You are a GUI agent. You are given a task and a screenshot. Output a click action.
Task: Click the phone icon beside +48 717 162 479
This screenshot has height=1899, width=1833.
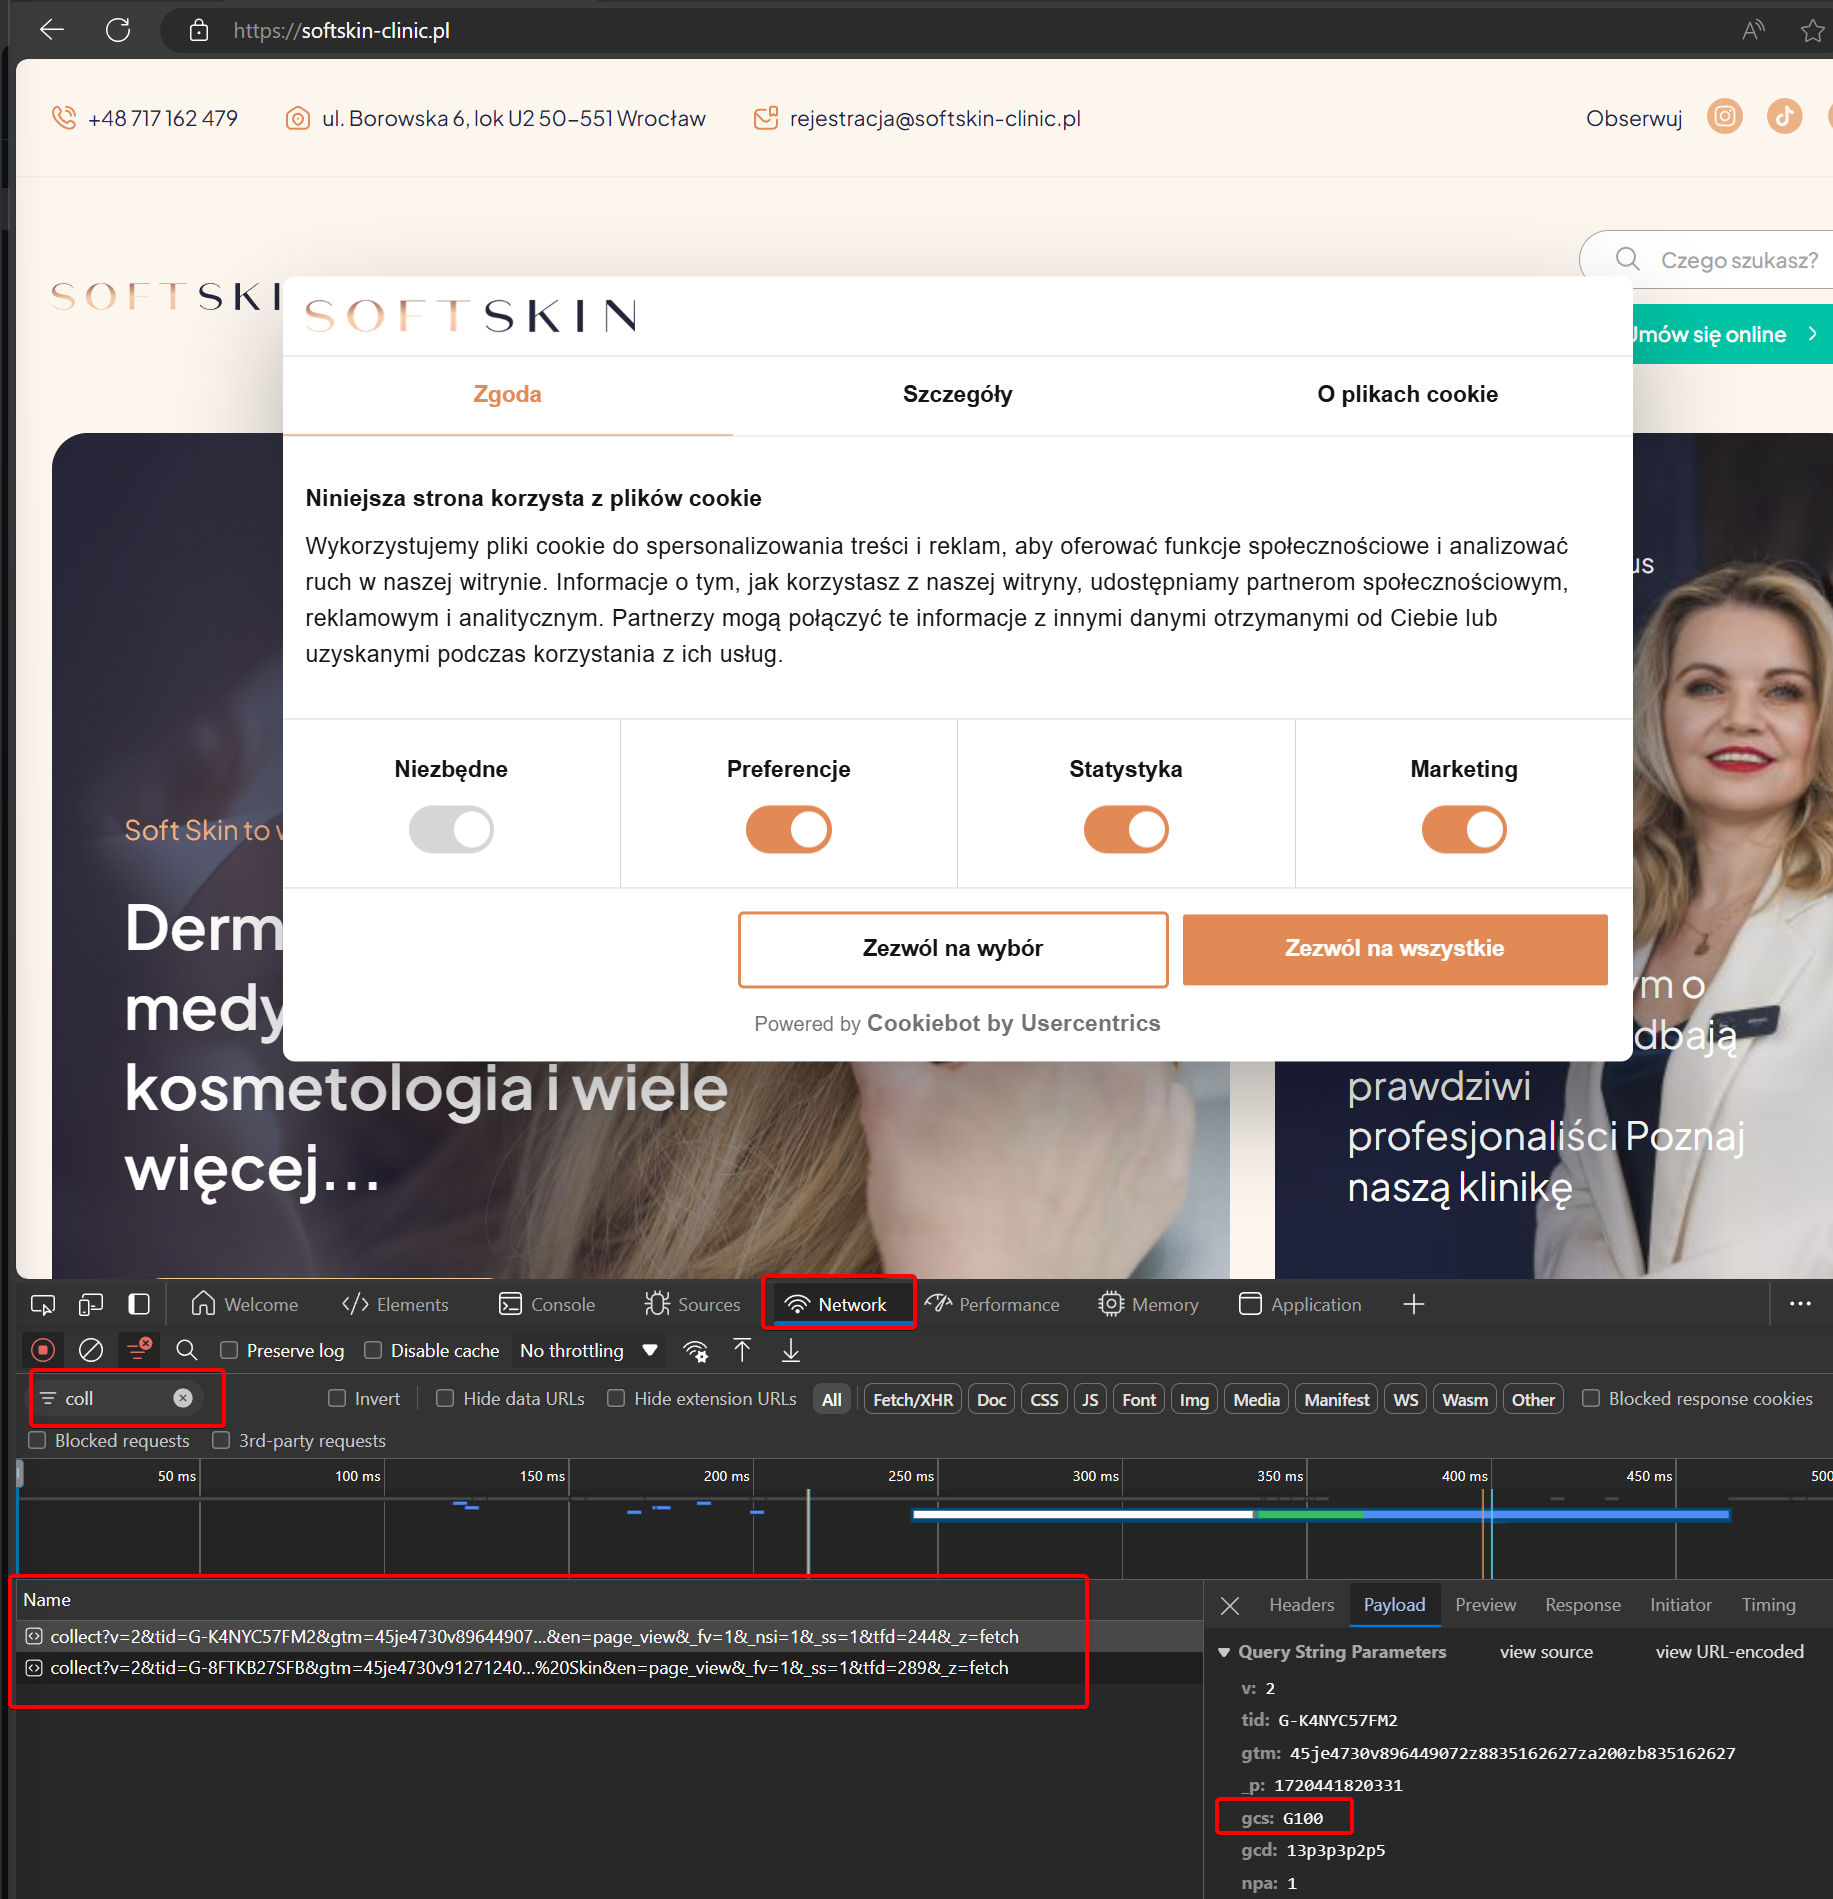pos(64,118)
